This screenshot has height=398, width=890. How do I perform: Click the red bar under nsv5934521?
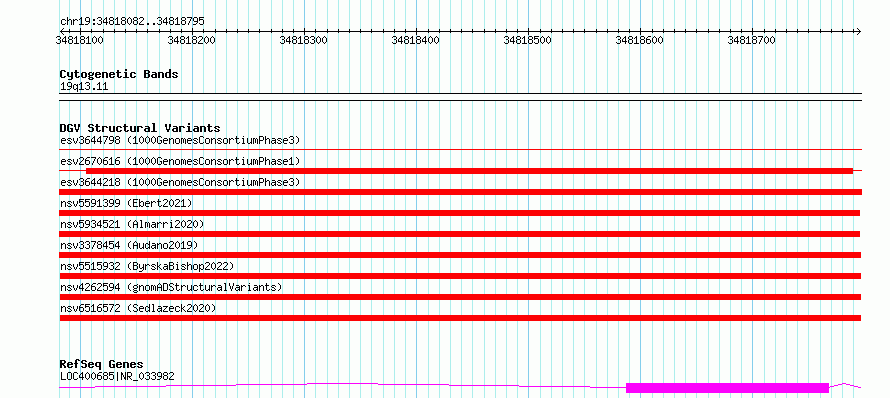[x=460, y=234]
